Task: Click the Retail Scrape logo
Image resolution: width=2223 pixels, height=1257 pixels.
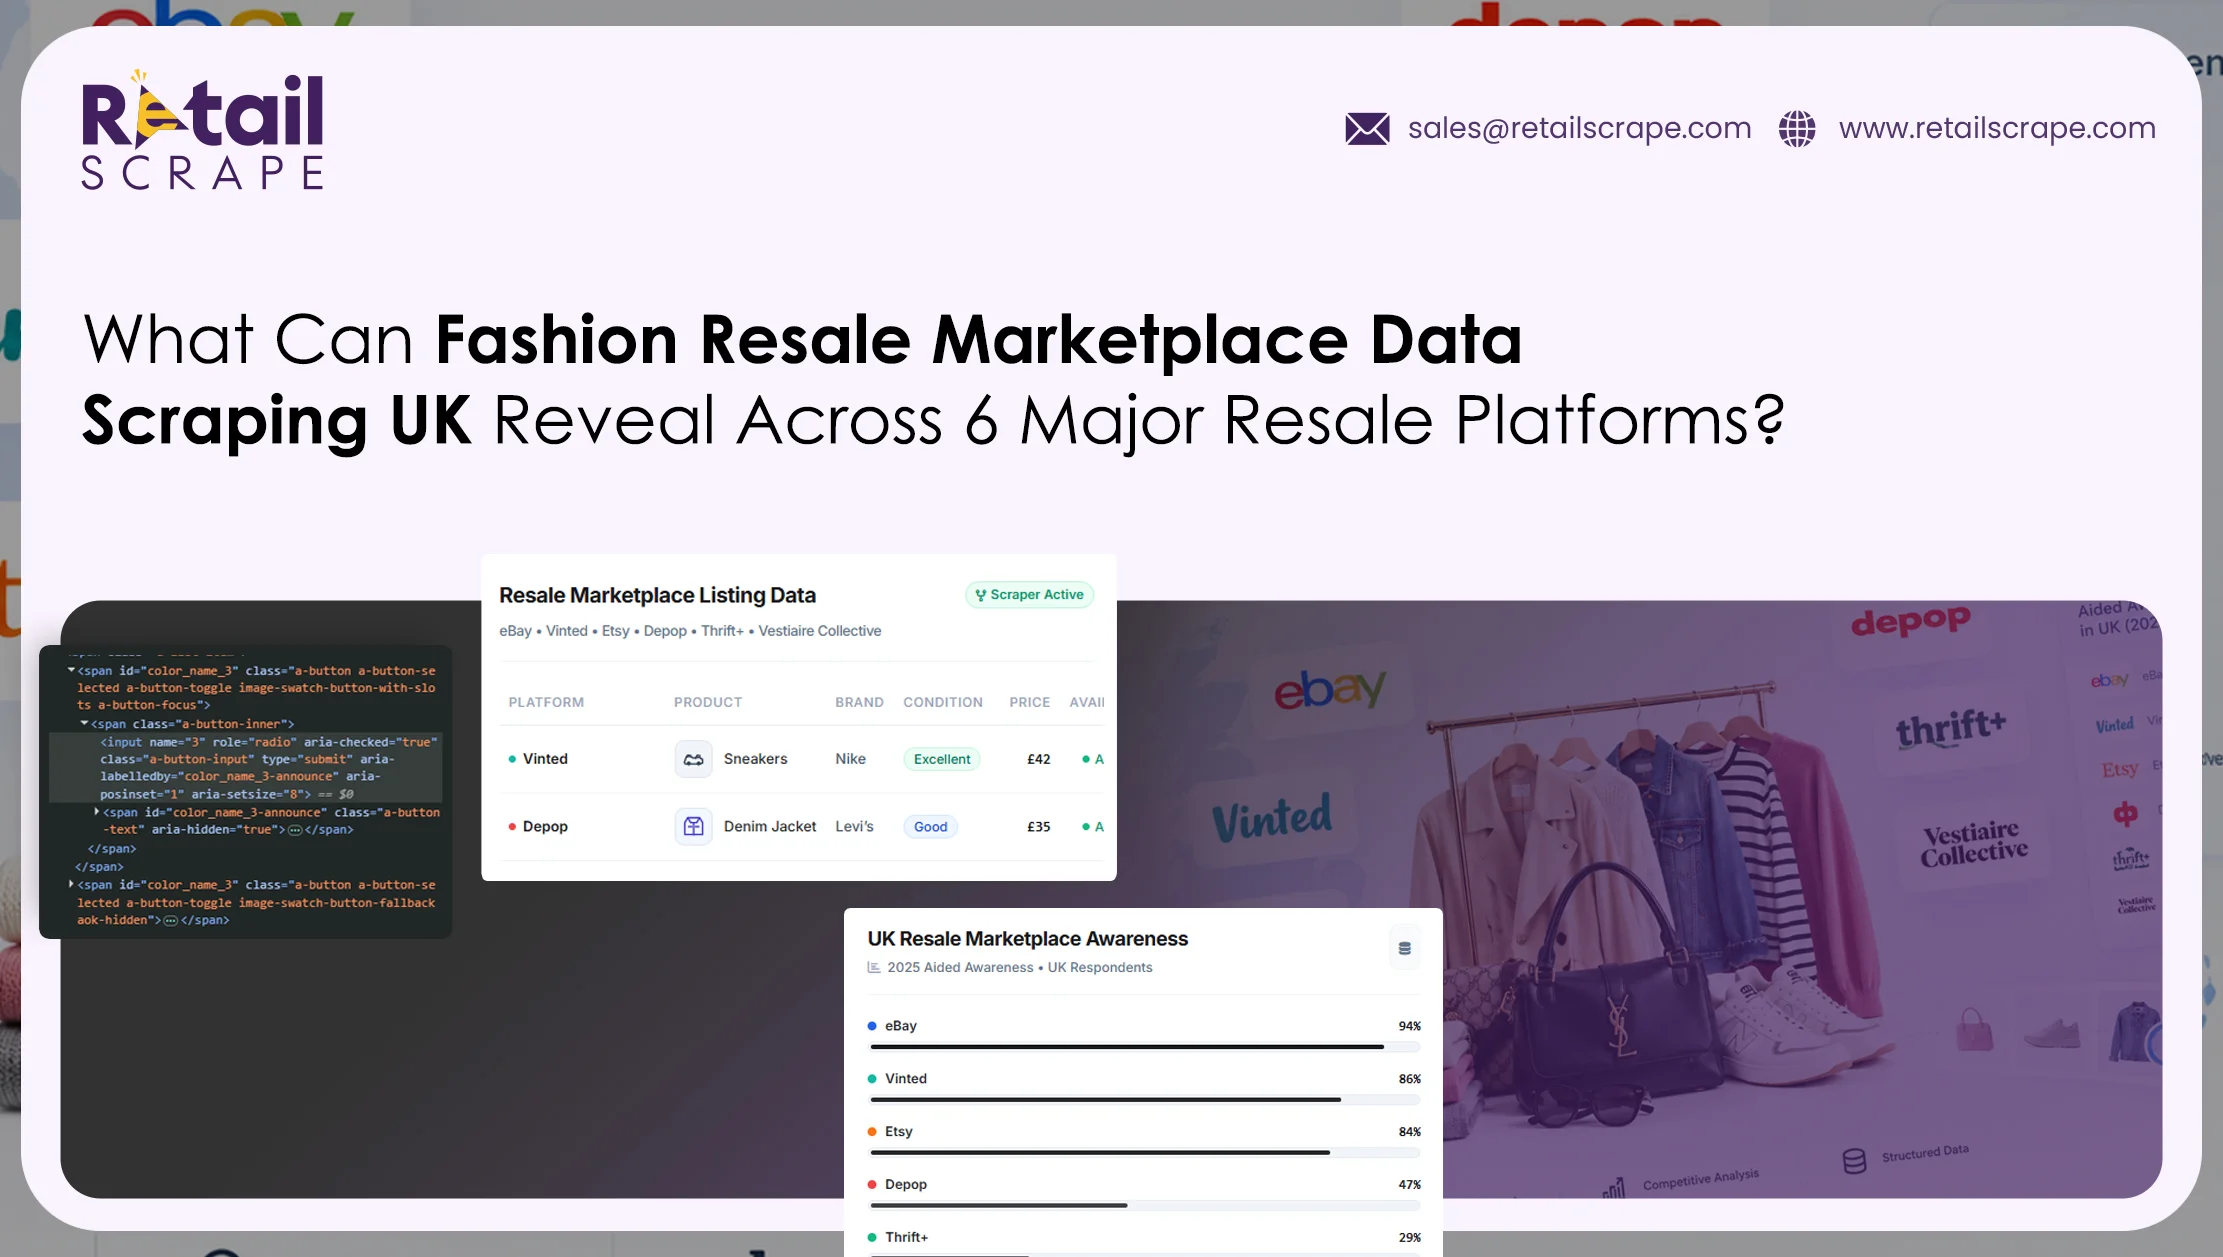Action: [202, 131]
